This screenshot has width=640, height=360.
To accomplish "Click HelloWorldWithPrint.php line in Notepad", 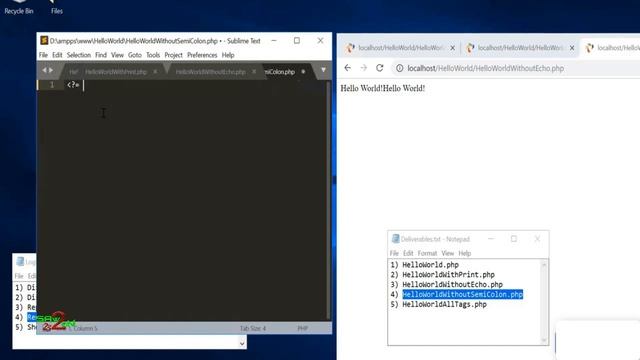I will [x=442, y=275].
